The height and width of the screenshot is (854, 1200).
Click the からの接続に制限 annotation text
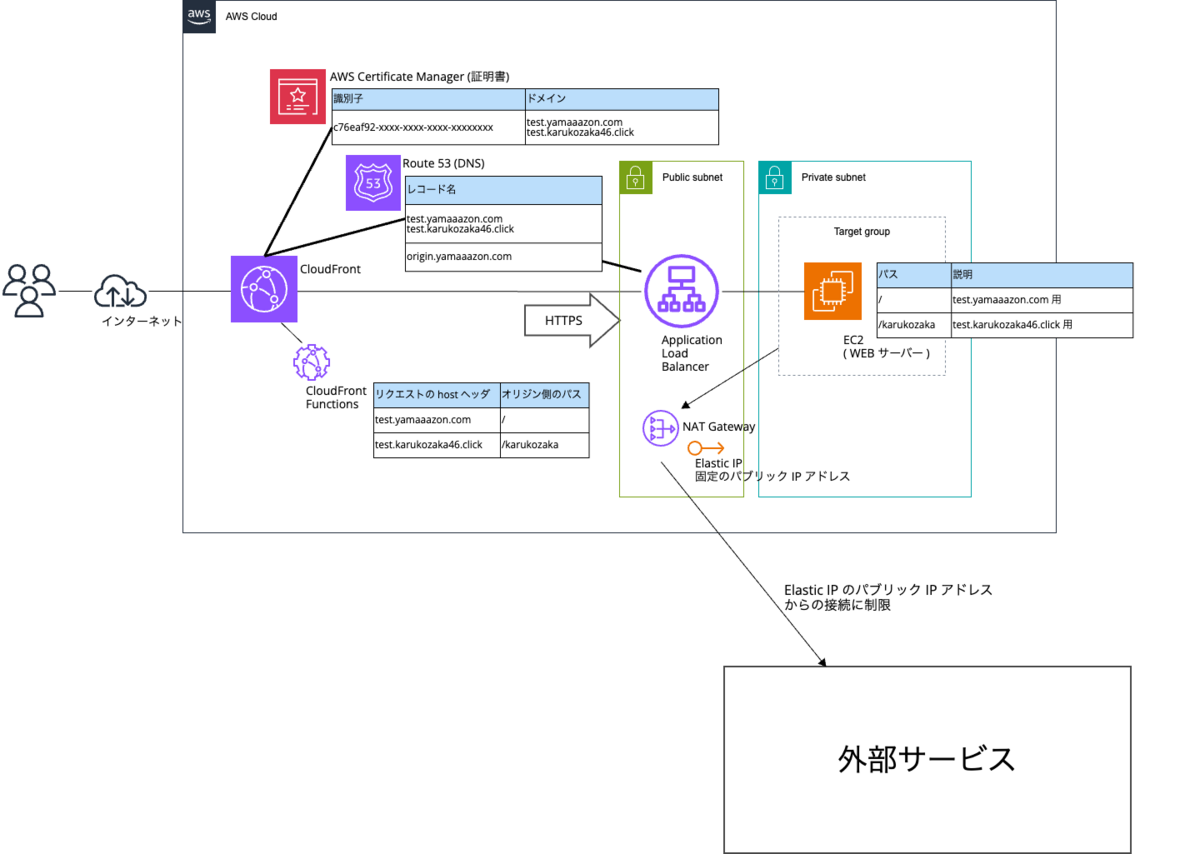(x=837, y=605)
